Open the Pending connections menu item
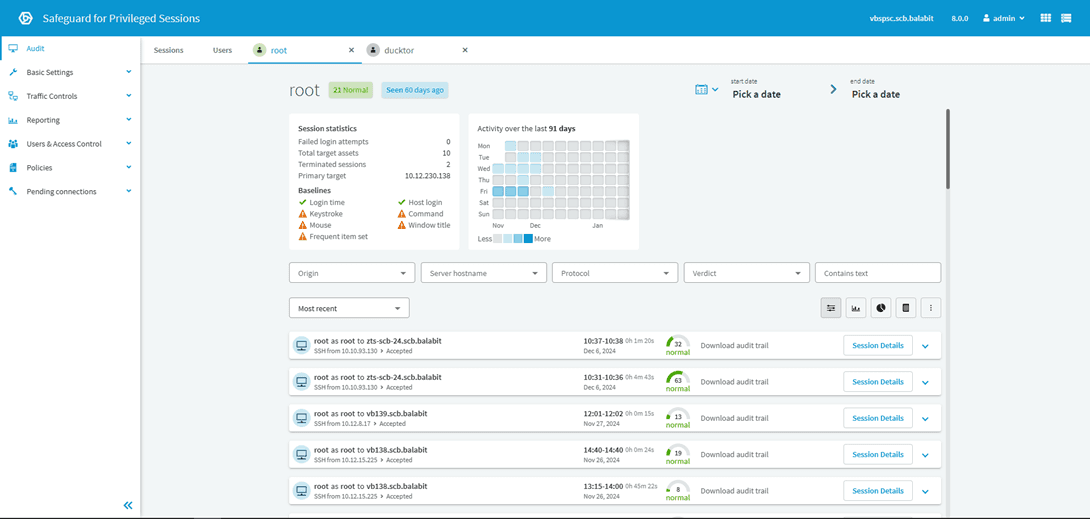The height and width of the screenshot is (519, 1090). (x=70, y=191)
